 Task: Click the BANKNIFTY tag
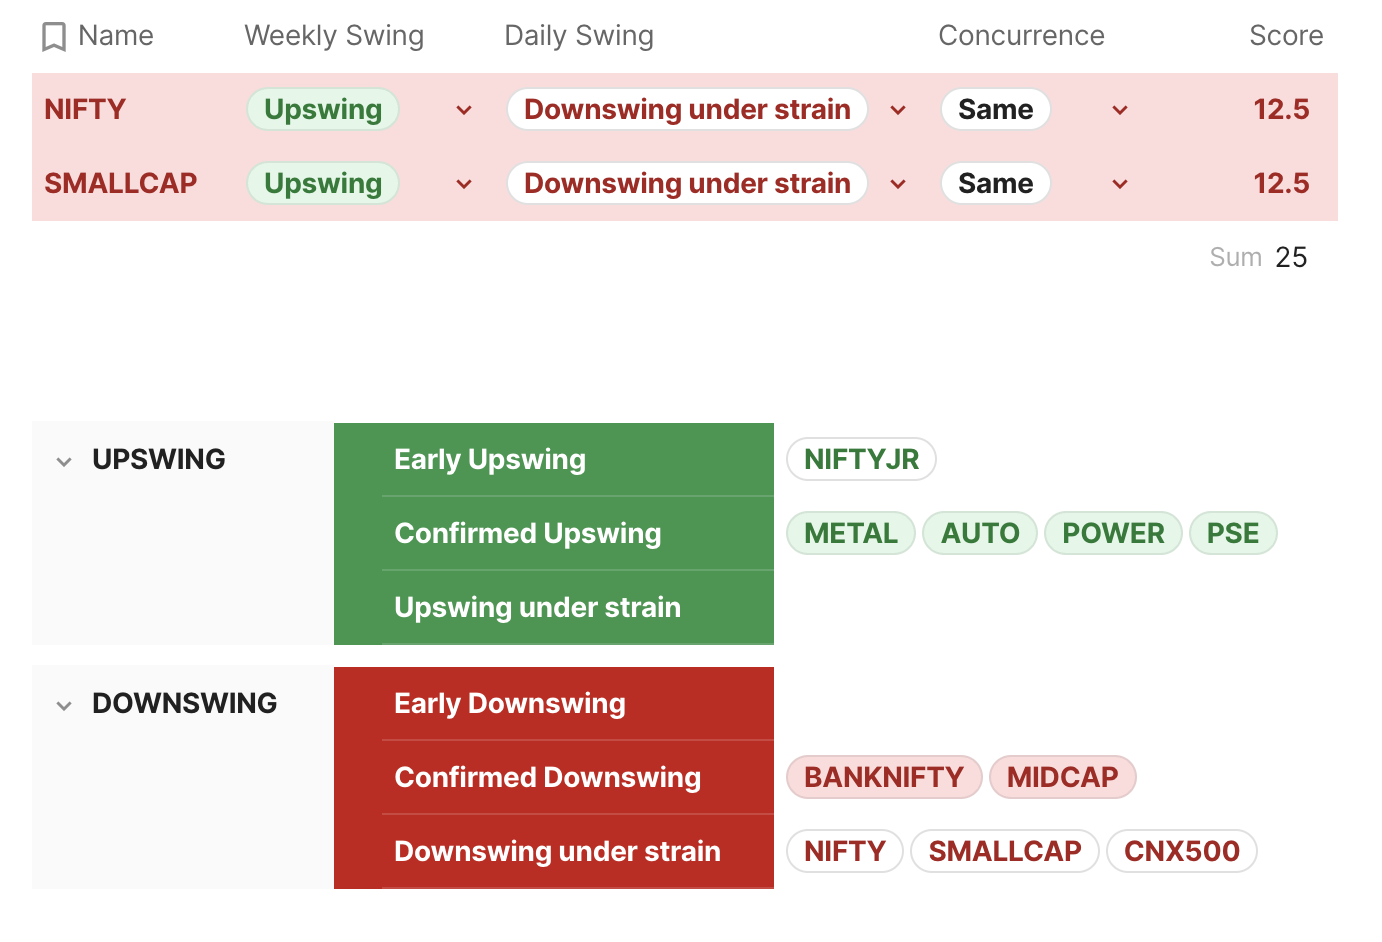pyautogui.click(x=883, y=777)
